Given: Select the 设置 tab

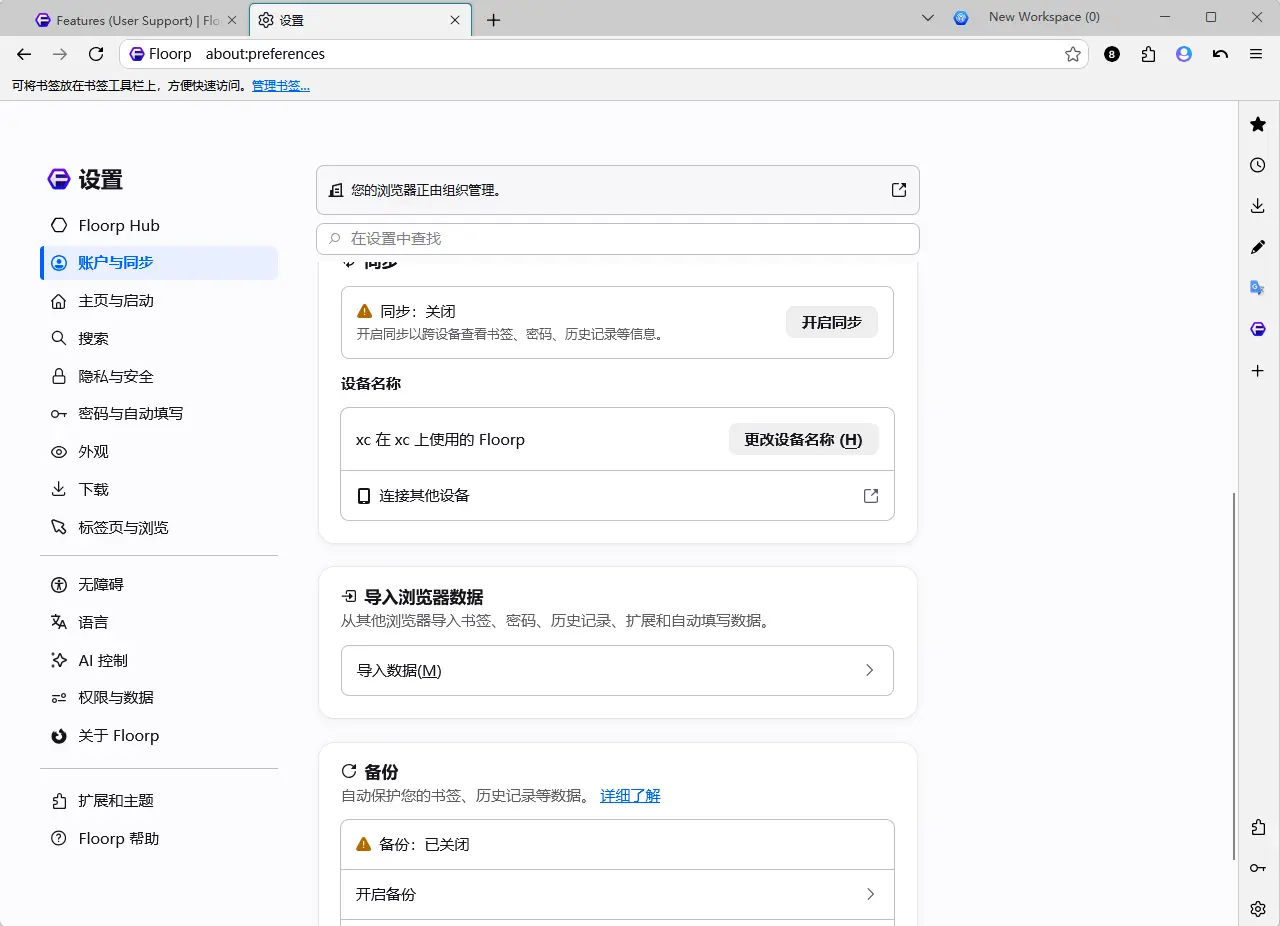Looking at the screenshot, I should click(x=360, y=20).
